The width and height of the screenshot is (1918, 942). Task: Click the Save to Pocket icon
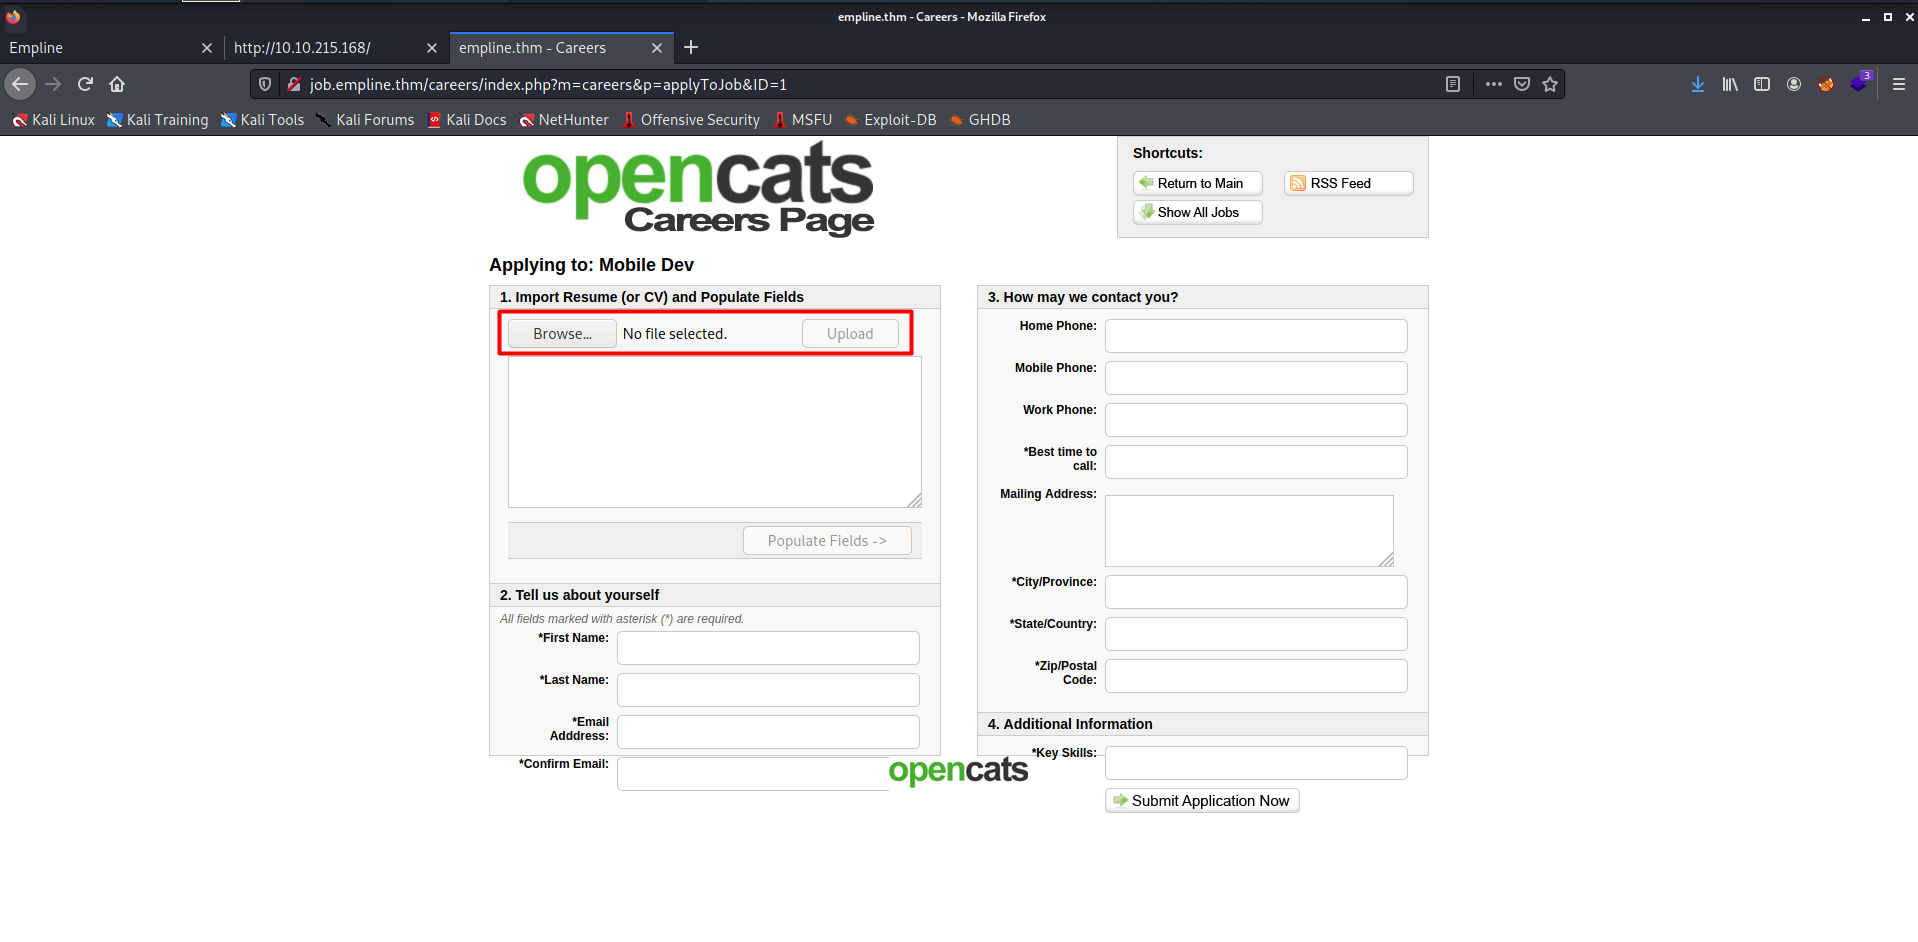1522,84
